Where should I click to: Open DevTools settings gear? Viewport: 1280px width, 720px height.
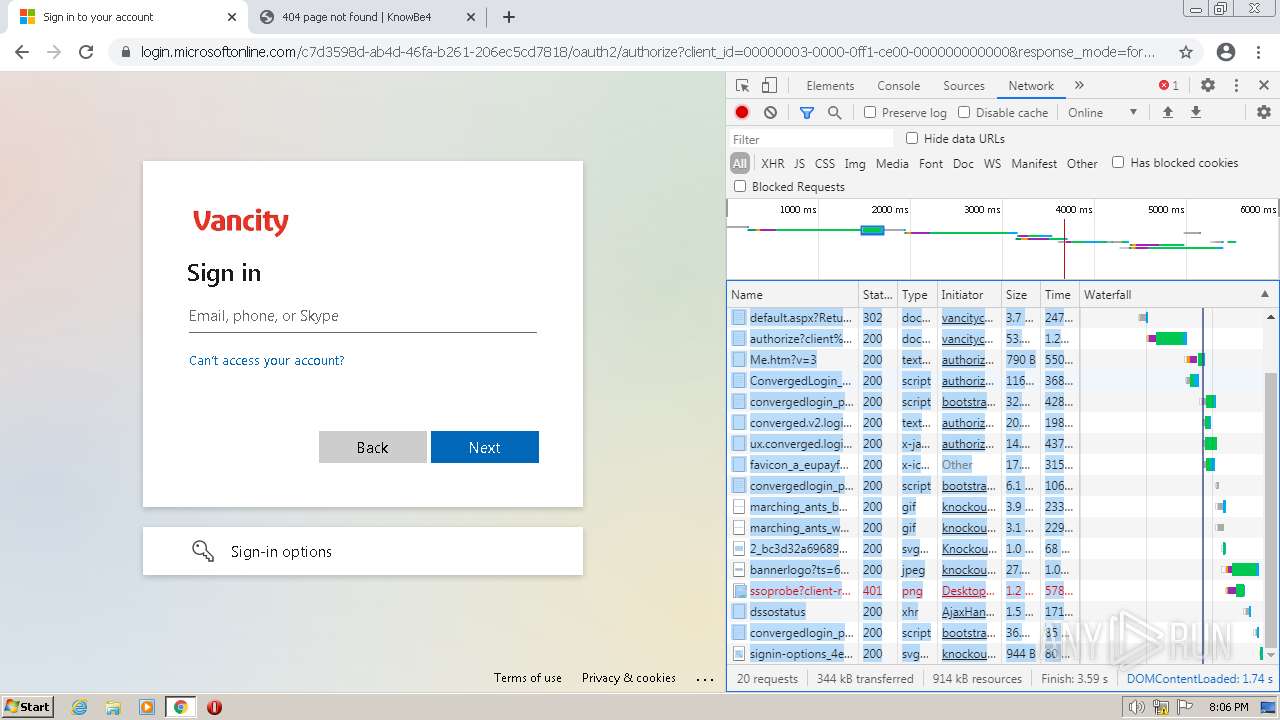[1208, 86]
